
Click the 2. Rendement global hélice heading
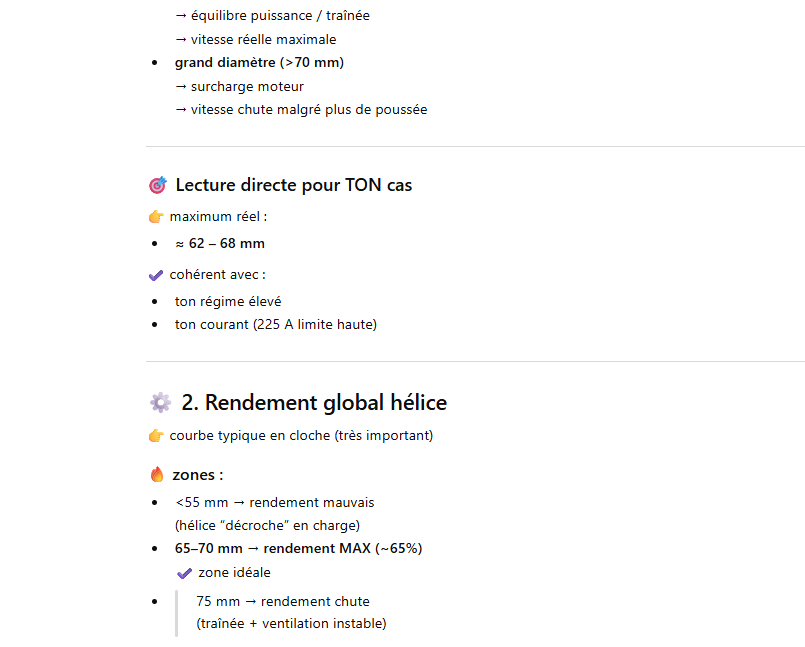point(314,403)
